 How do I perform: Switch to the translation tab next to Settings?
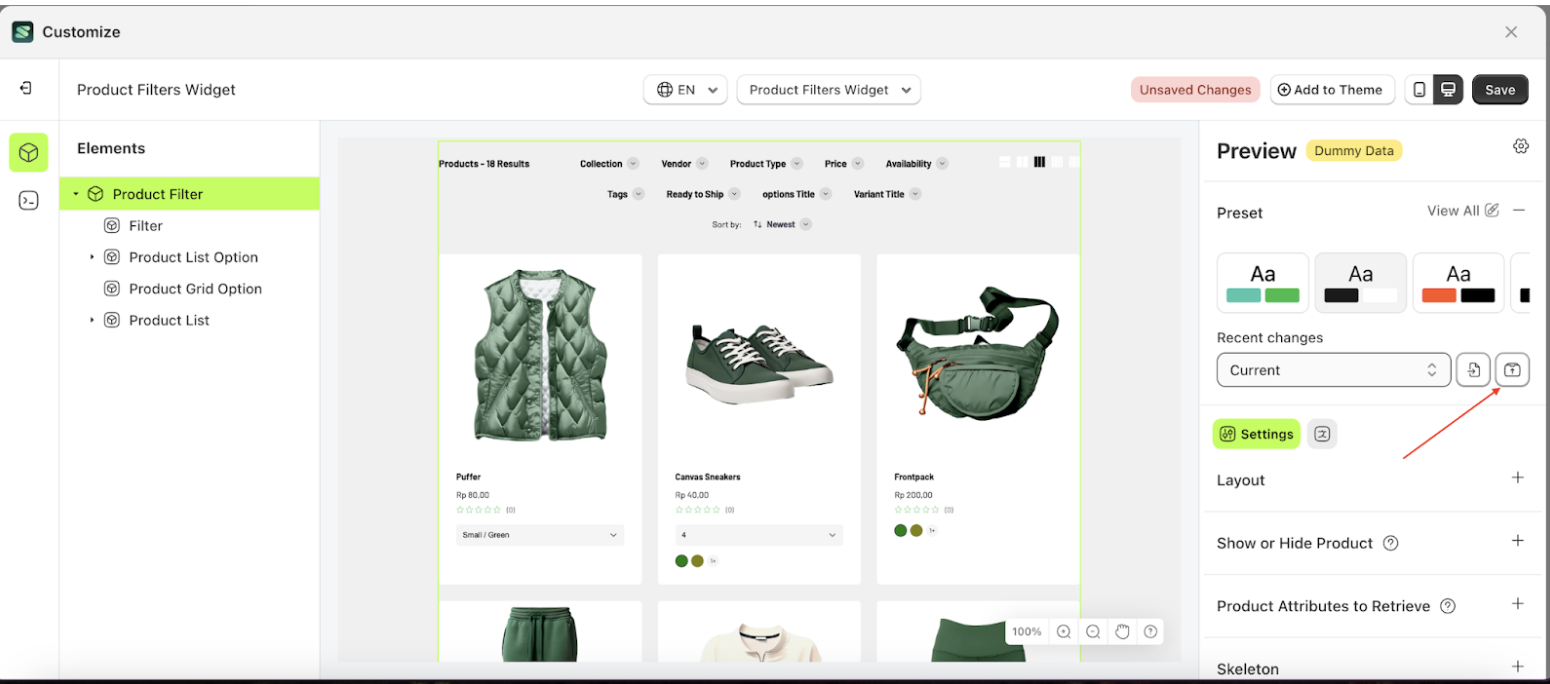click(1322, 434)
